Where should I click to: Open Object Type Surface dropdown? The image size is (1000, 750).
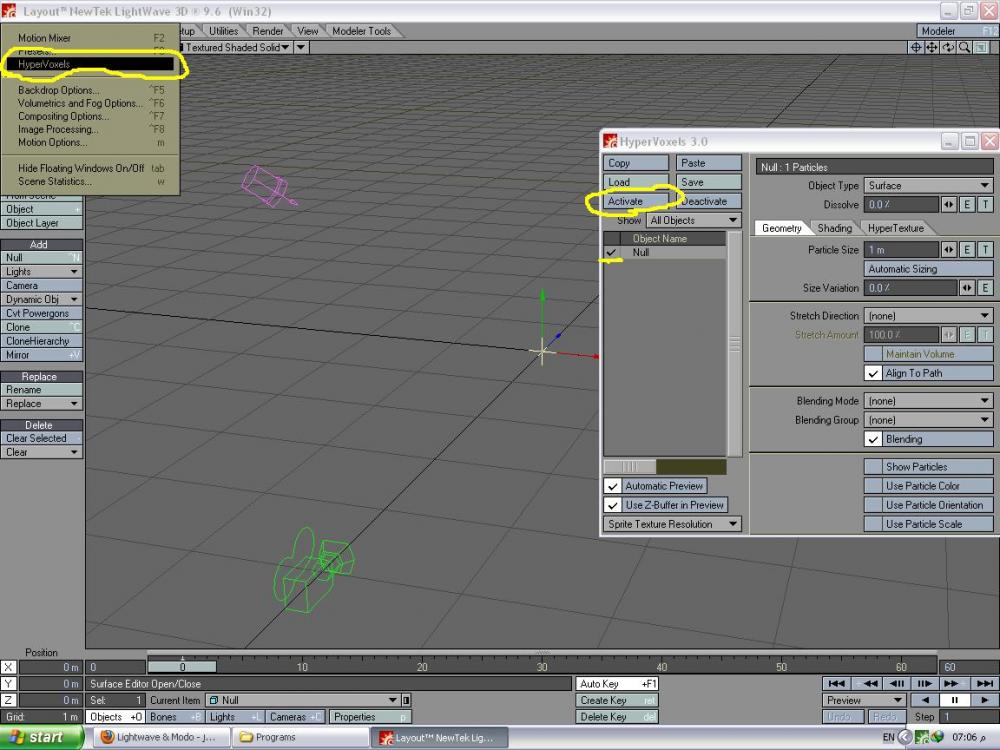(x=929, y=186)
